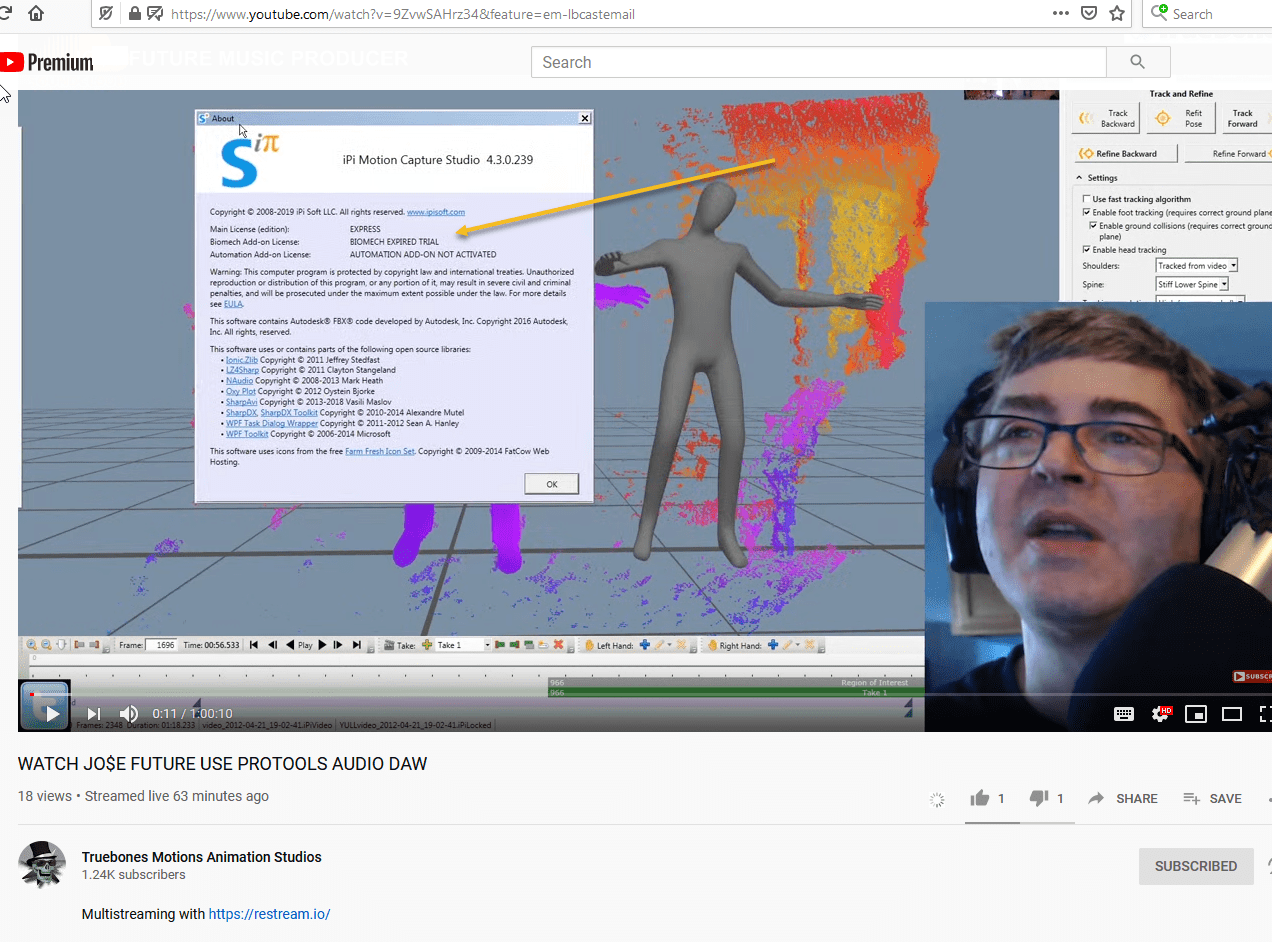
Task: Save video to a playlist
Action: tap(1212, 798)
